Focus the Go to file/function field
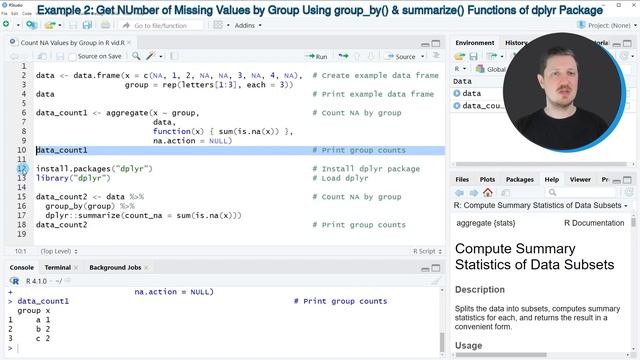Screen dimensions: 640x360 click(161, 25)
